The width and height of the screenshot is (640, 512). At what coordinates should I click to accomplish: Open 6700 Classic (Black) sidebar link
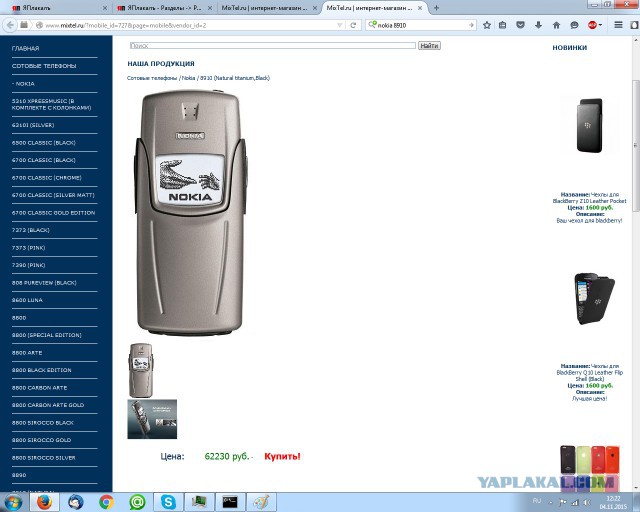(44, 160)
